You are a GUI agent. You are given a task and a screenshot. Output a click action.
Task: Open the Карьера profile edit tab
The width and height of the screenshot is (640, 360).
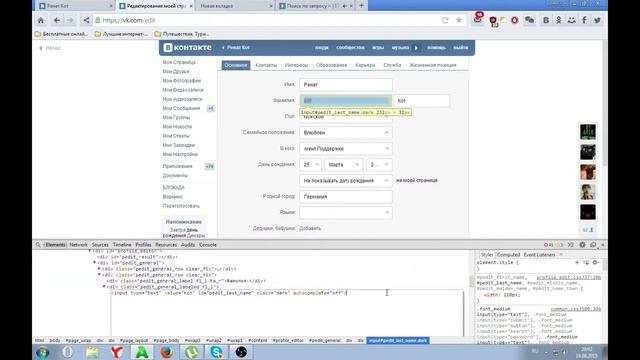pos(365,65)
